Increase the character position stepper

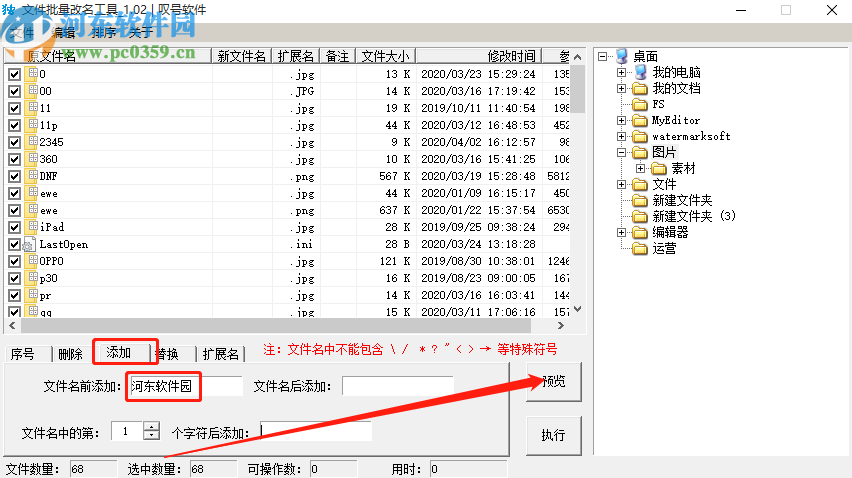(x=152, y=426)
